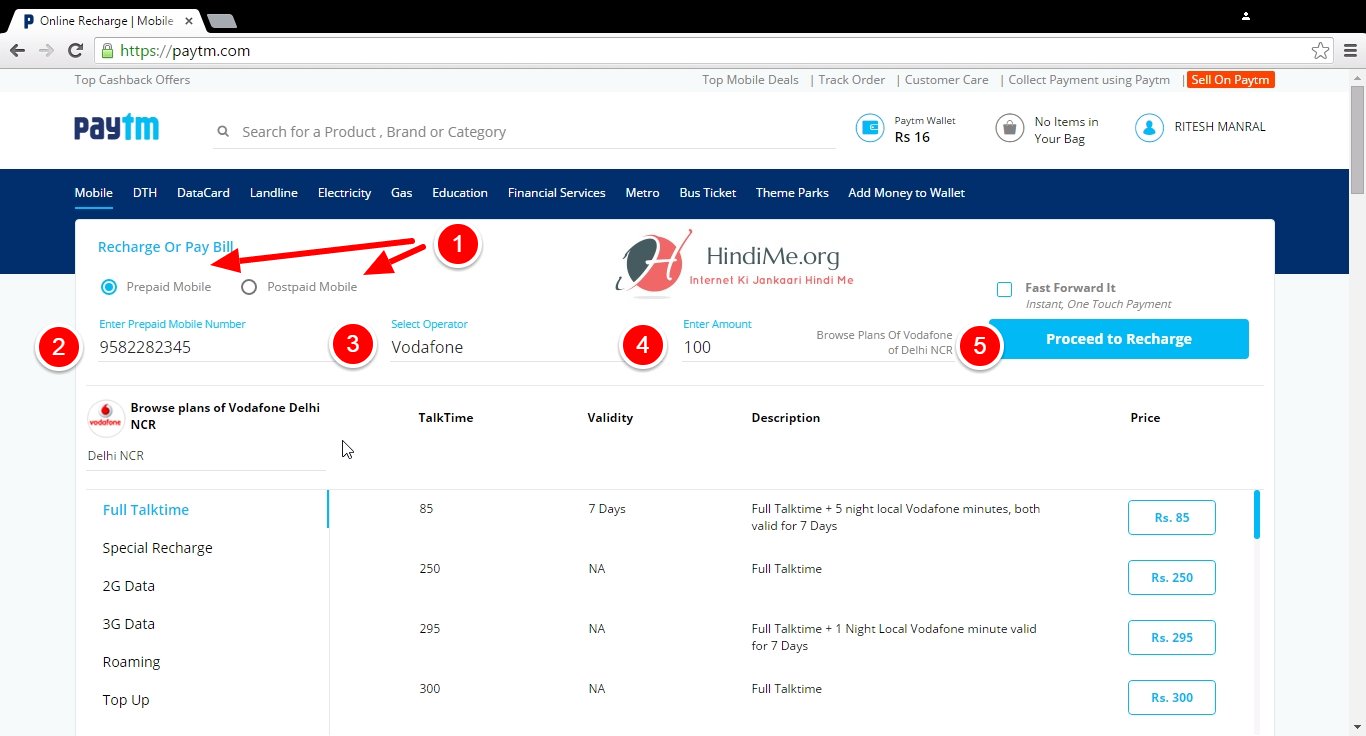The width and height of the screenshot is (1366, 736).
Task: Click the browser forward arrow
Action: (x=46, y=50)
